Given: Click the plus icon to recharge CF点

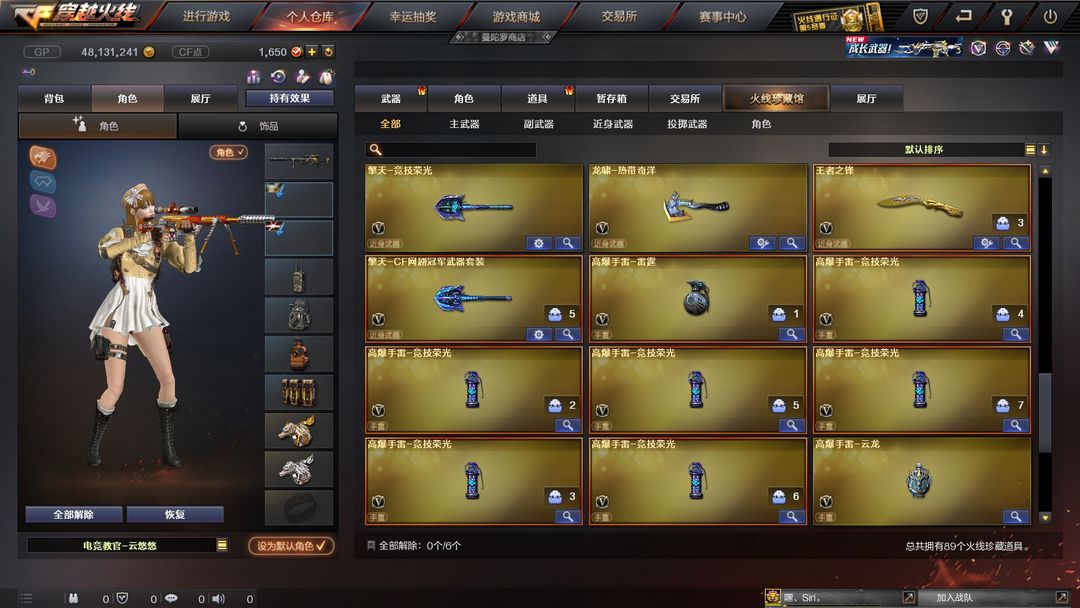Looking at the screenshot, I should point(311,52).
